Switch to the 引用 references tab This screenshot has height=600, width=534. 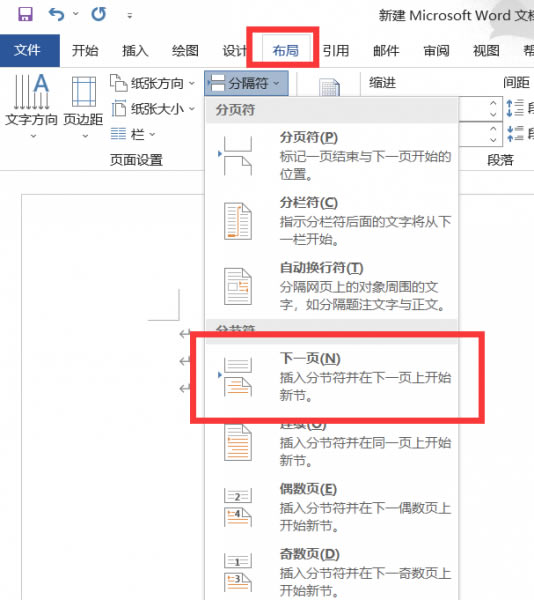click(336, 50)
